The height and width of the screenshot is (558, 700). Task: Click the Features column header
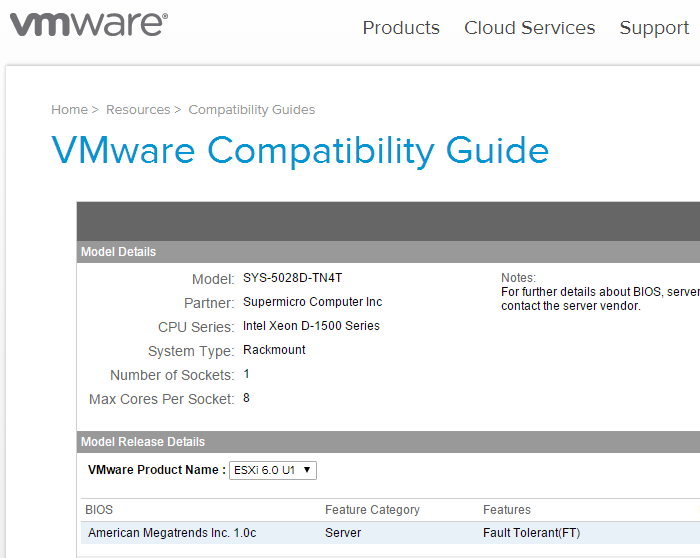pos(507,510)
